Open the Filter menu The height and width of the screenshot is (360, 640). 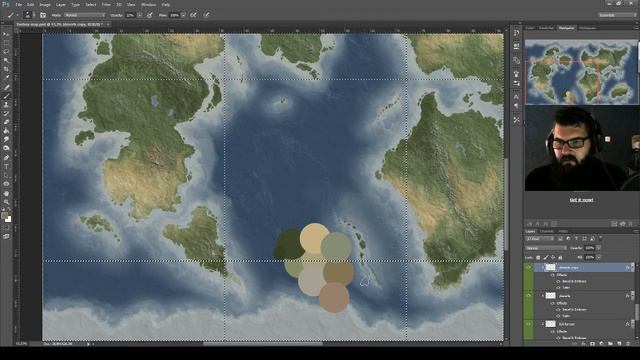click(x=106, y=4)
